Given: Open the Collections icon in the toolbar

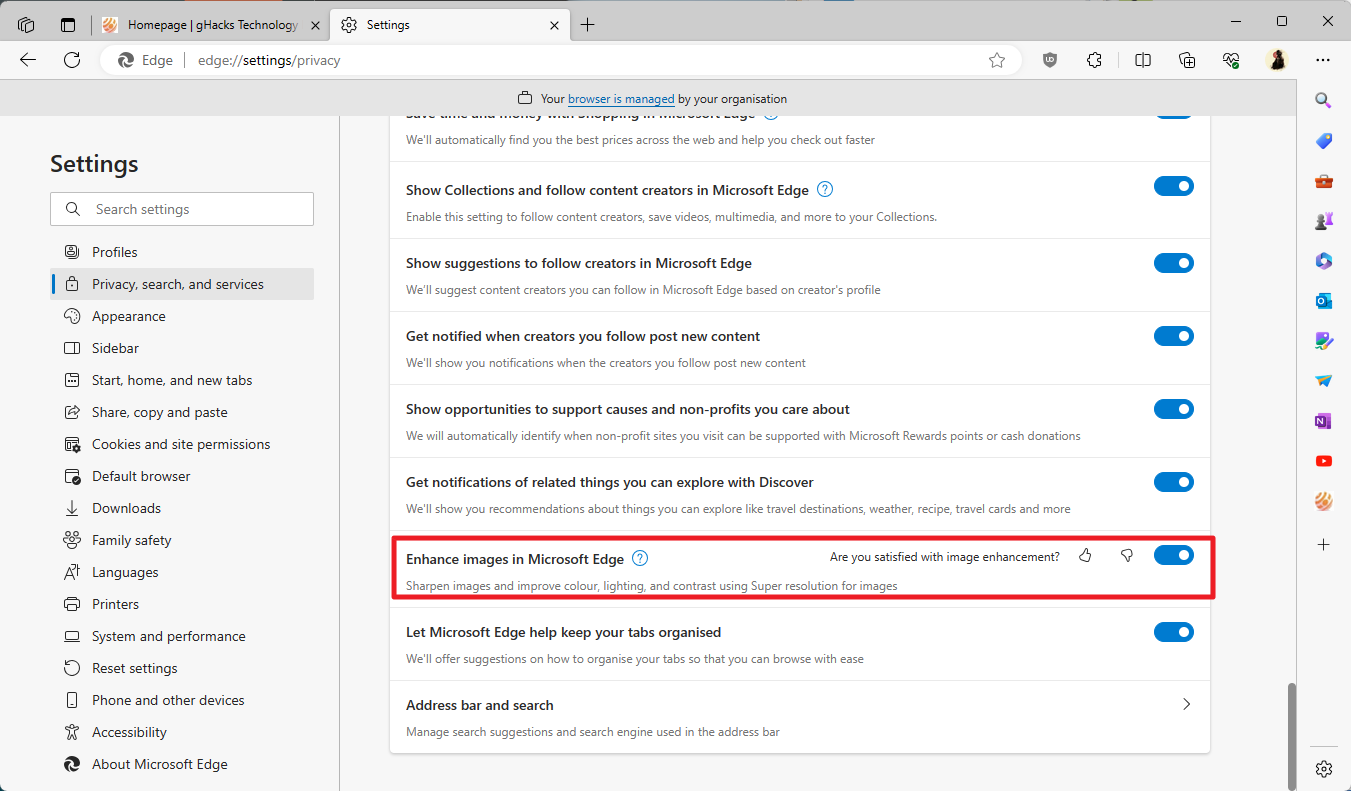Looking at the screenshot, I should [1187, 60].
